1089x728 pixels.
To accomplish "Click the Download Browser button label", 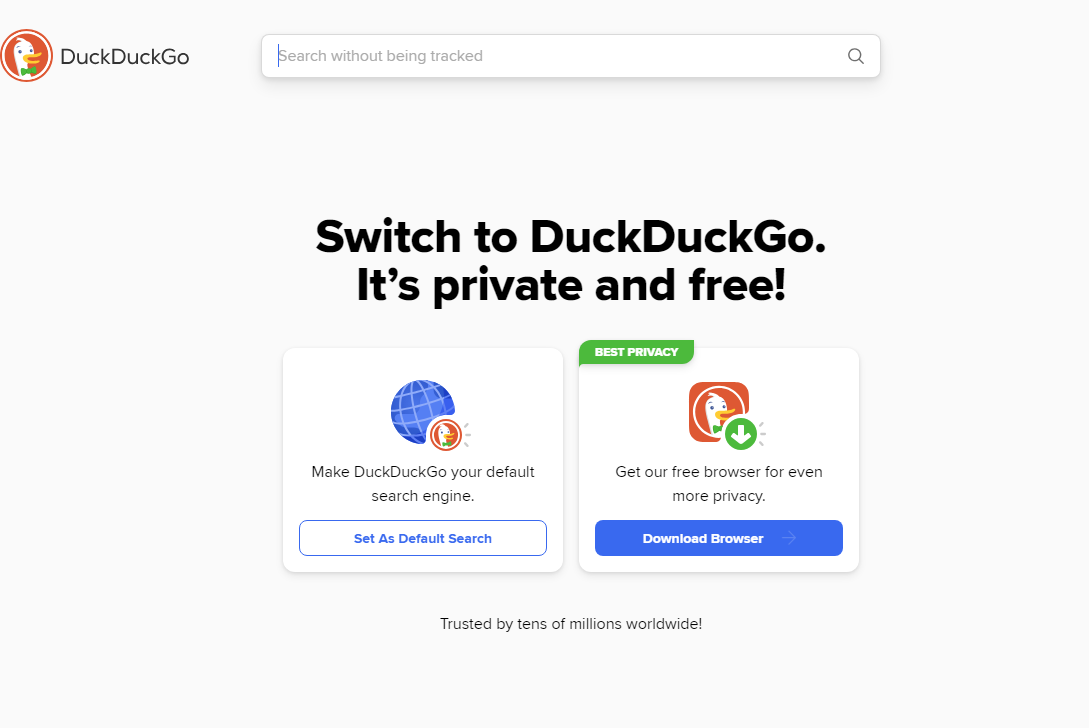I will (x=703, y=538).
